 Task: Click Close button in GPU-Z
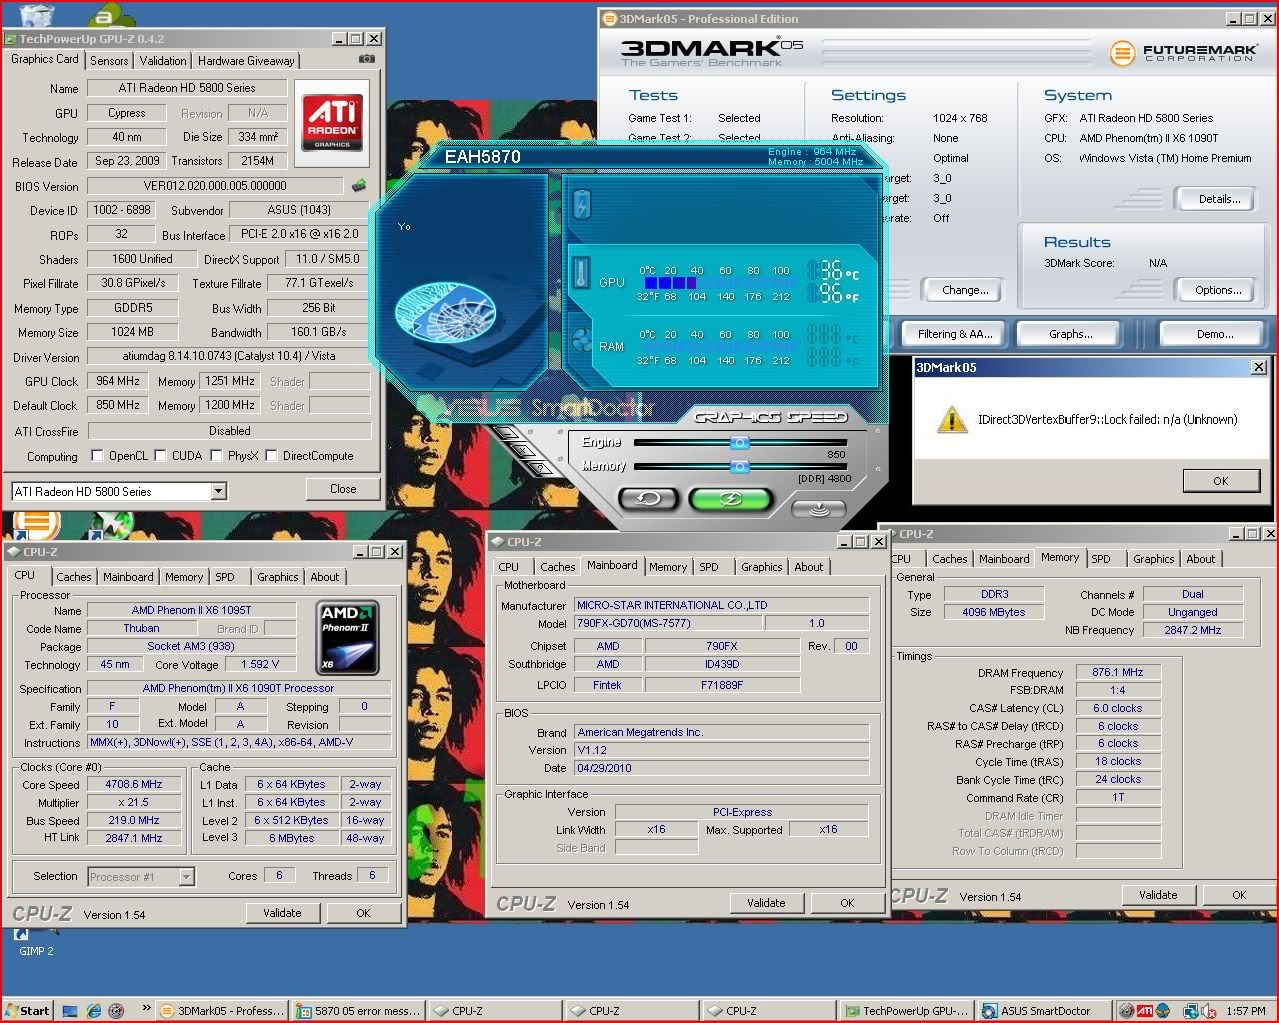pos(343,489)
